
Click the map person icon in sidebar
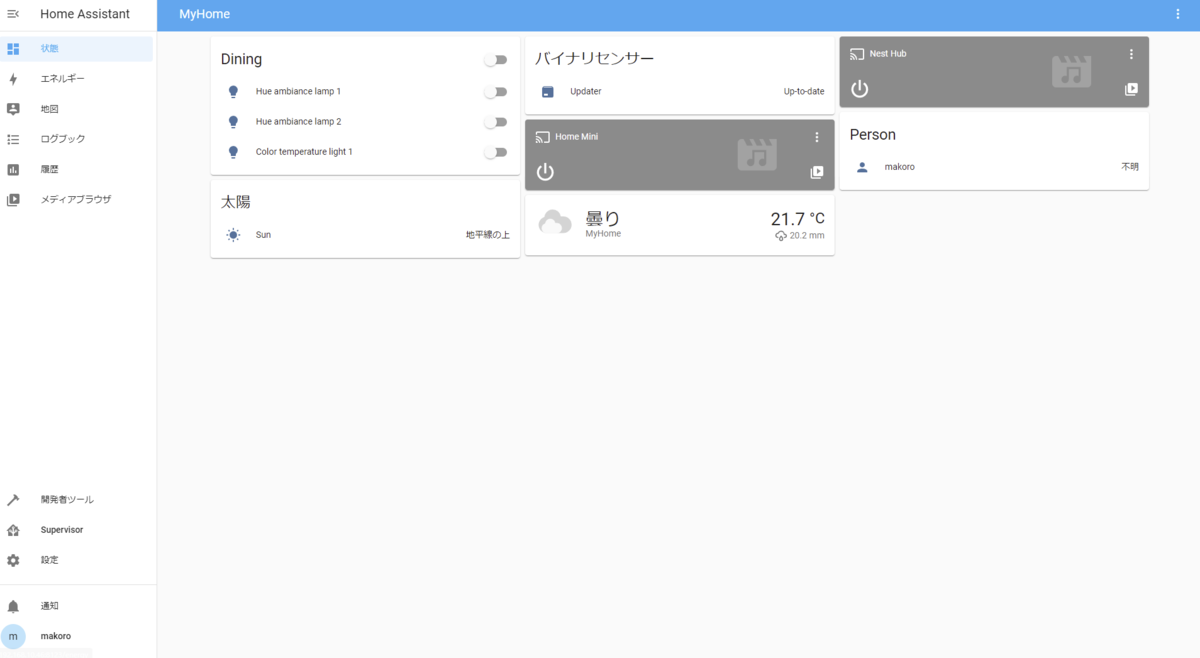(13, 109)
